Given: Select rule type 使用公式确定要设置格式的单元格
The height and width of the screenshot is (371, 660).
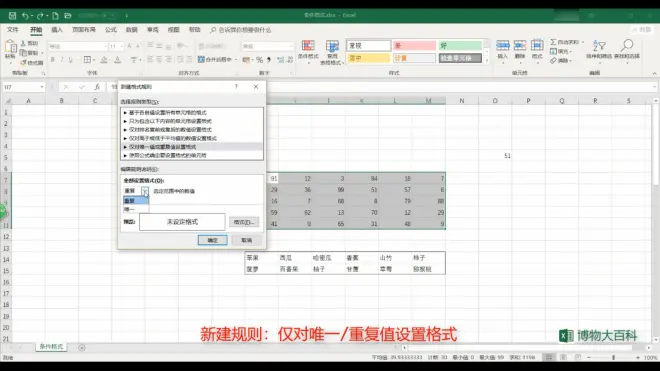Looking at the screenshot, I should [192, 155].
